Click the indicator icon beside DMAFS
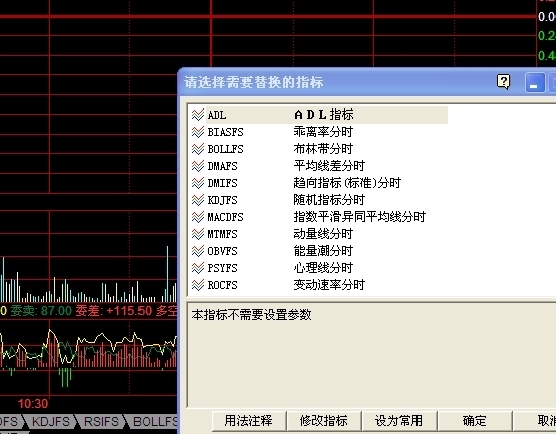Viewport: 556px width, 434px height. (198, 166)
